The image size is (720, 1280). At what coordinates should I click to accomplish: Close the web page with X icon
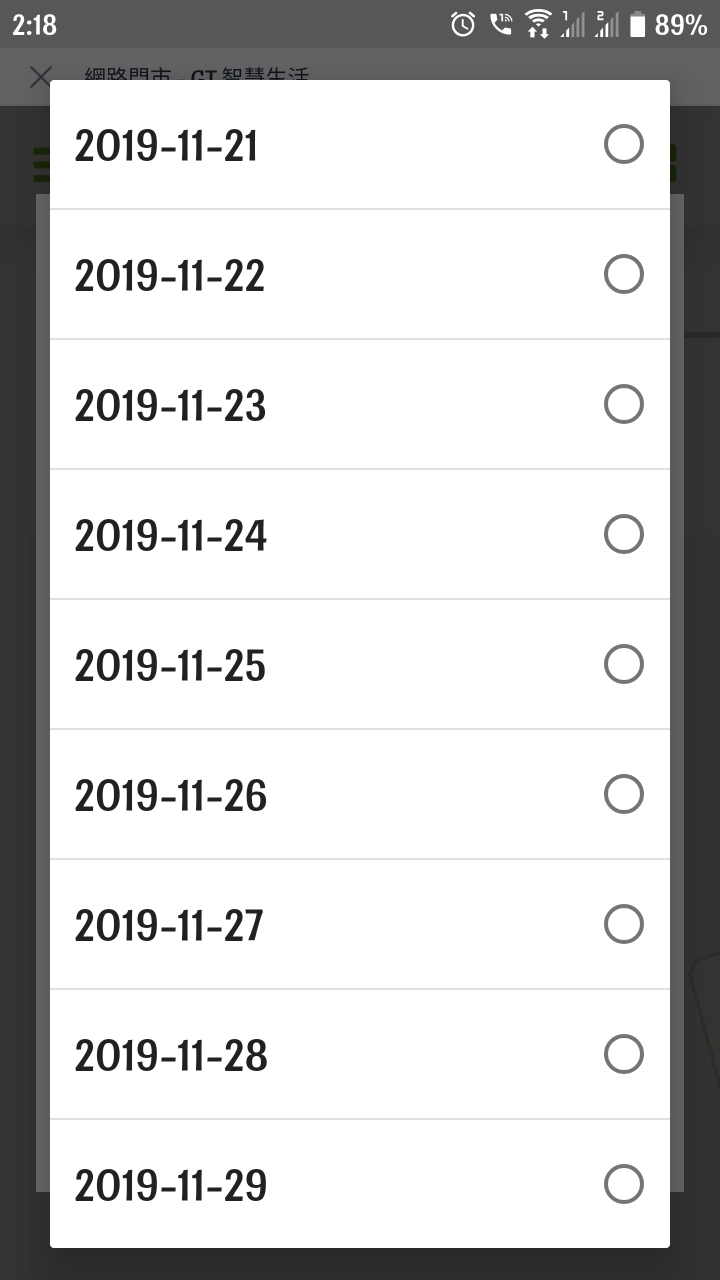click(x=40, y=76)
